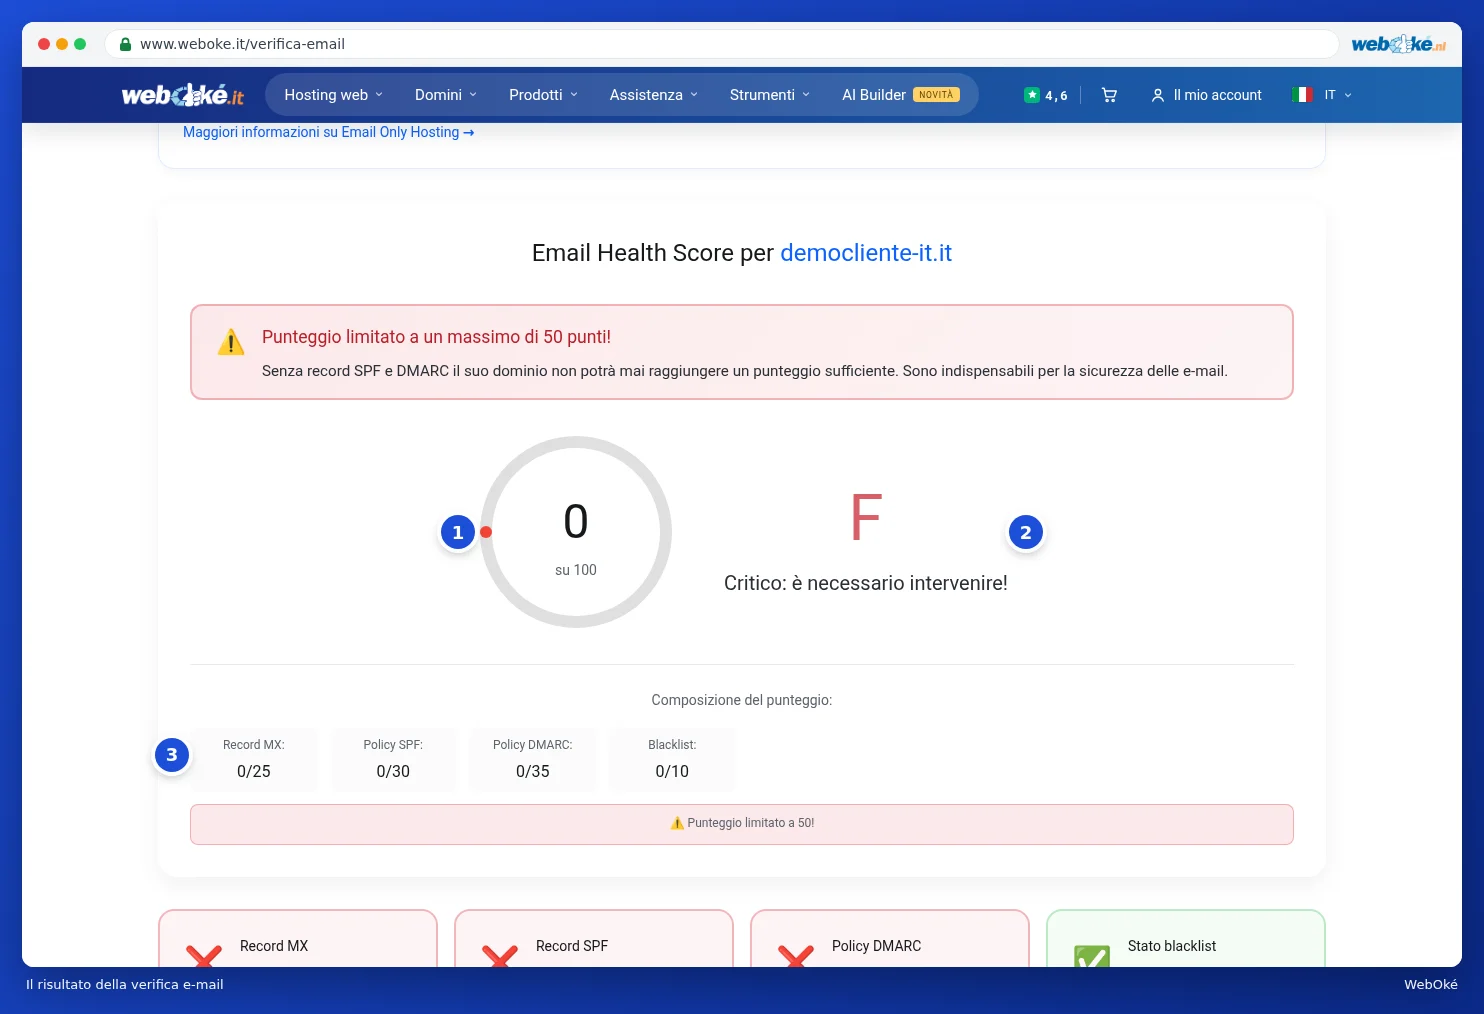Click the WebOké.it logo in navbar
This screenshot has width=1484, height=1014.
[183, 95]
